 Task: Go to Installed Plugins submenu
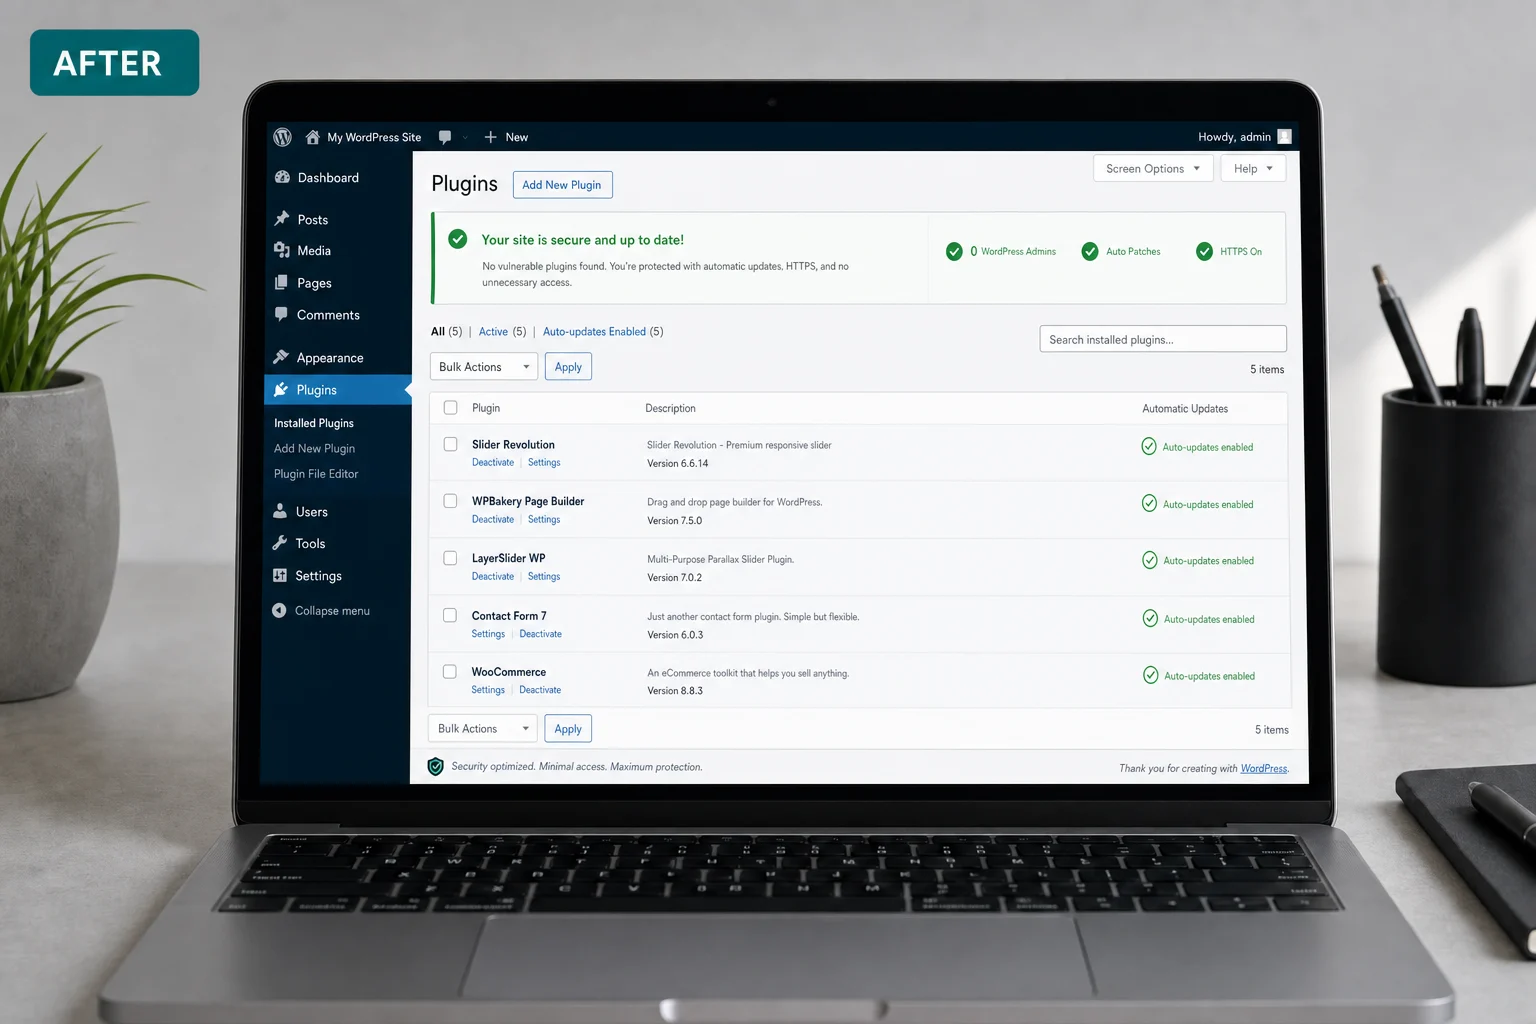[314, 423]
